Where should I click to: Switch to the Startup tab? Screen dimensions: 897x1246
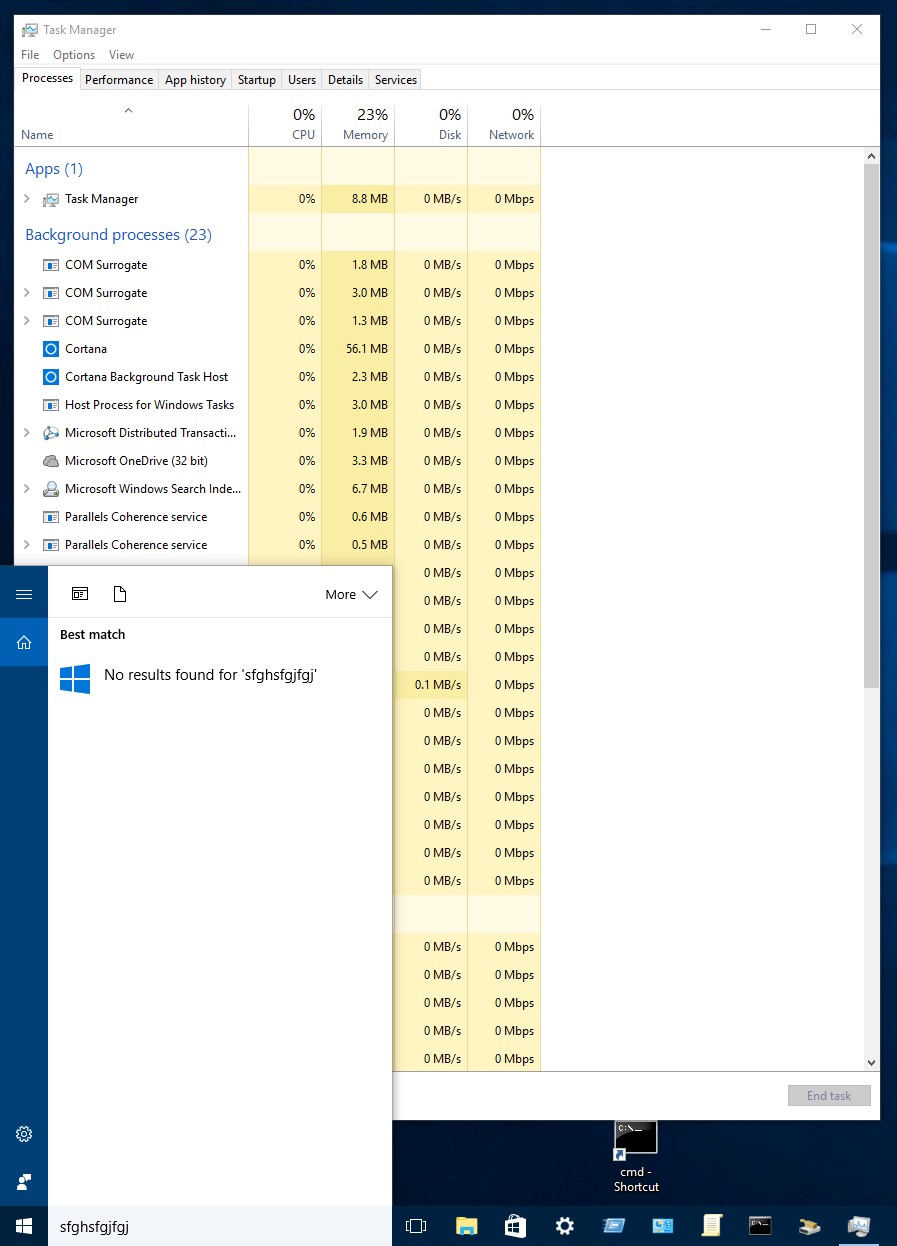[x=257, y=80]
